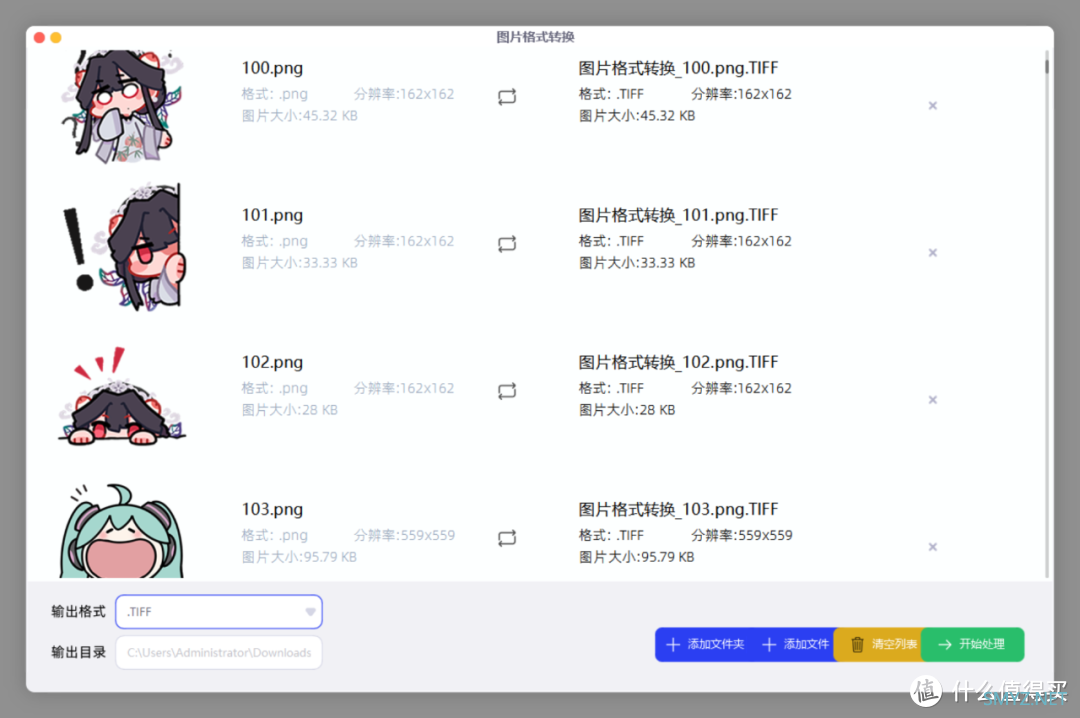Click source size text 图片大小:28 KB
Viewport: 1080px width, 718px height.
[289, 410]
